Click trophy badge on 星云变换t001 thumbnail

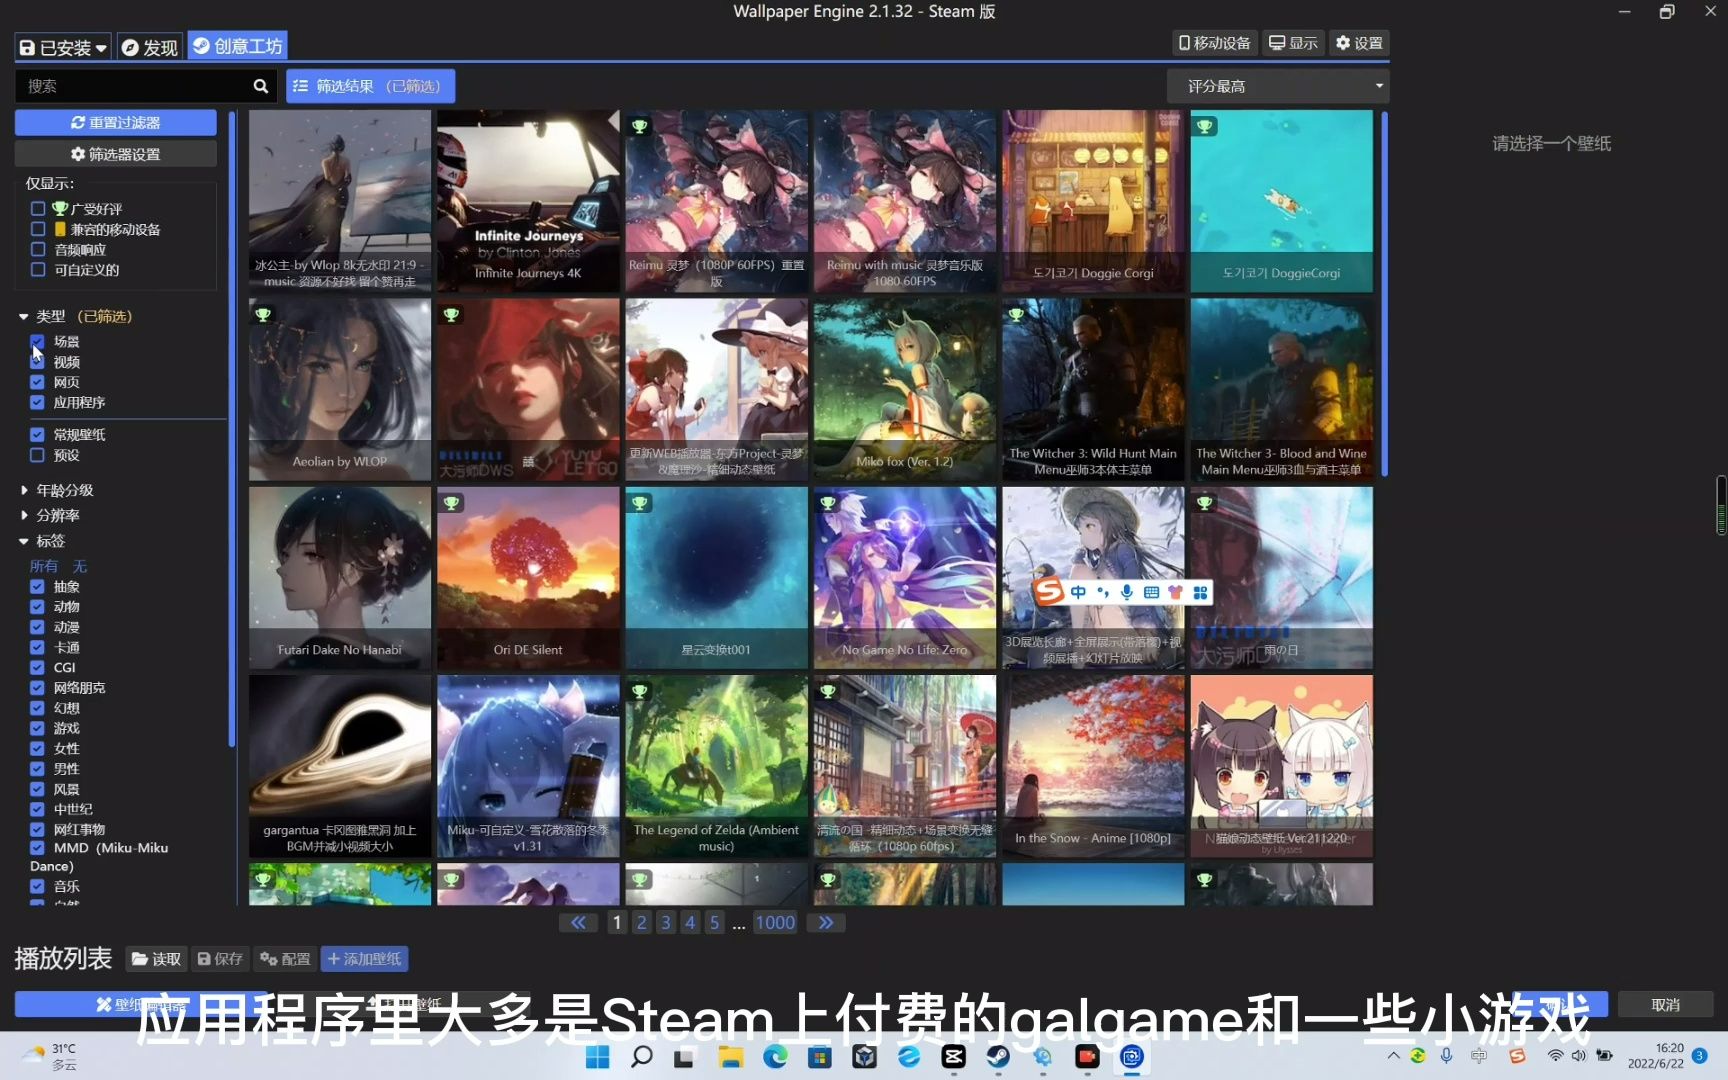[640, 503]
